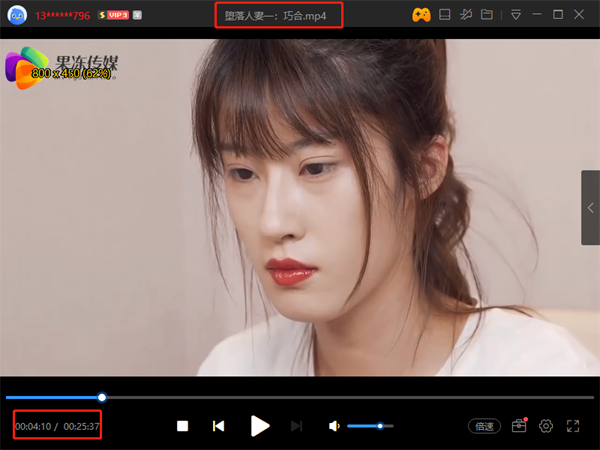Toggle fullscreen mode
The height and width of the screenshot is (450, 600).
(x=573, y=426)
